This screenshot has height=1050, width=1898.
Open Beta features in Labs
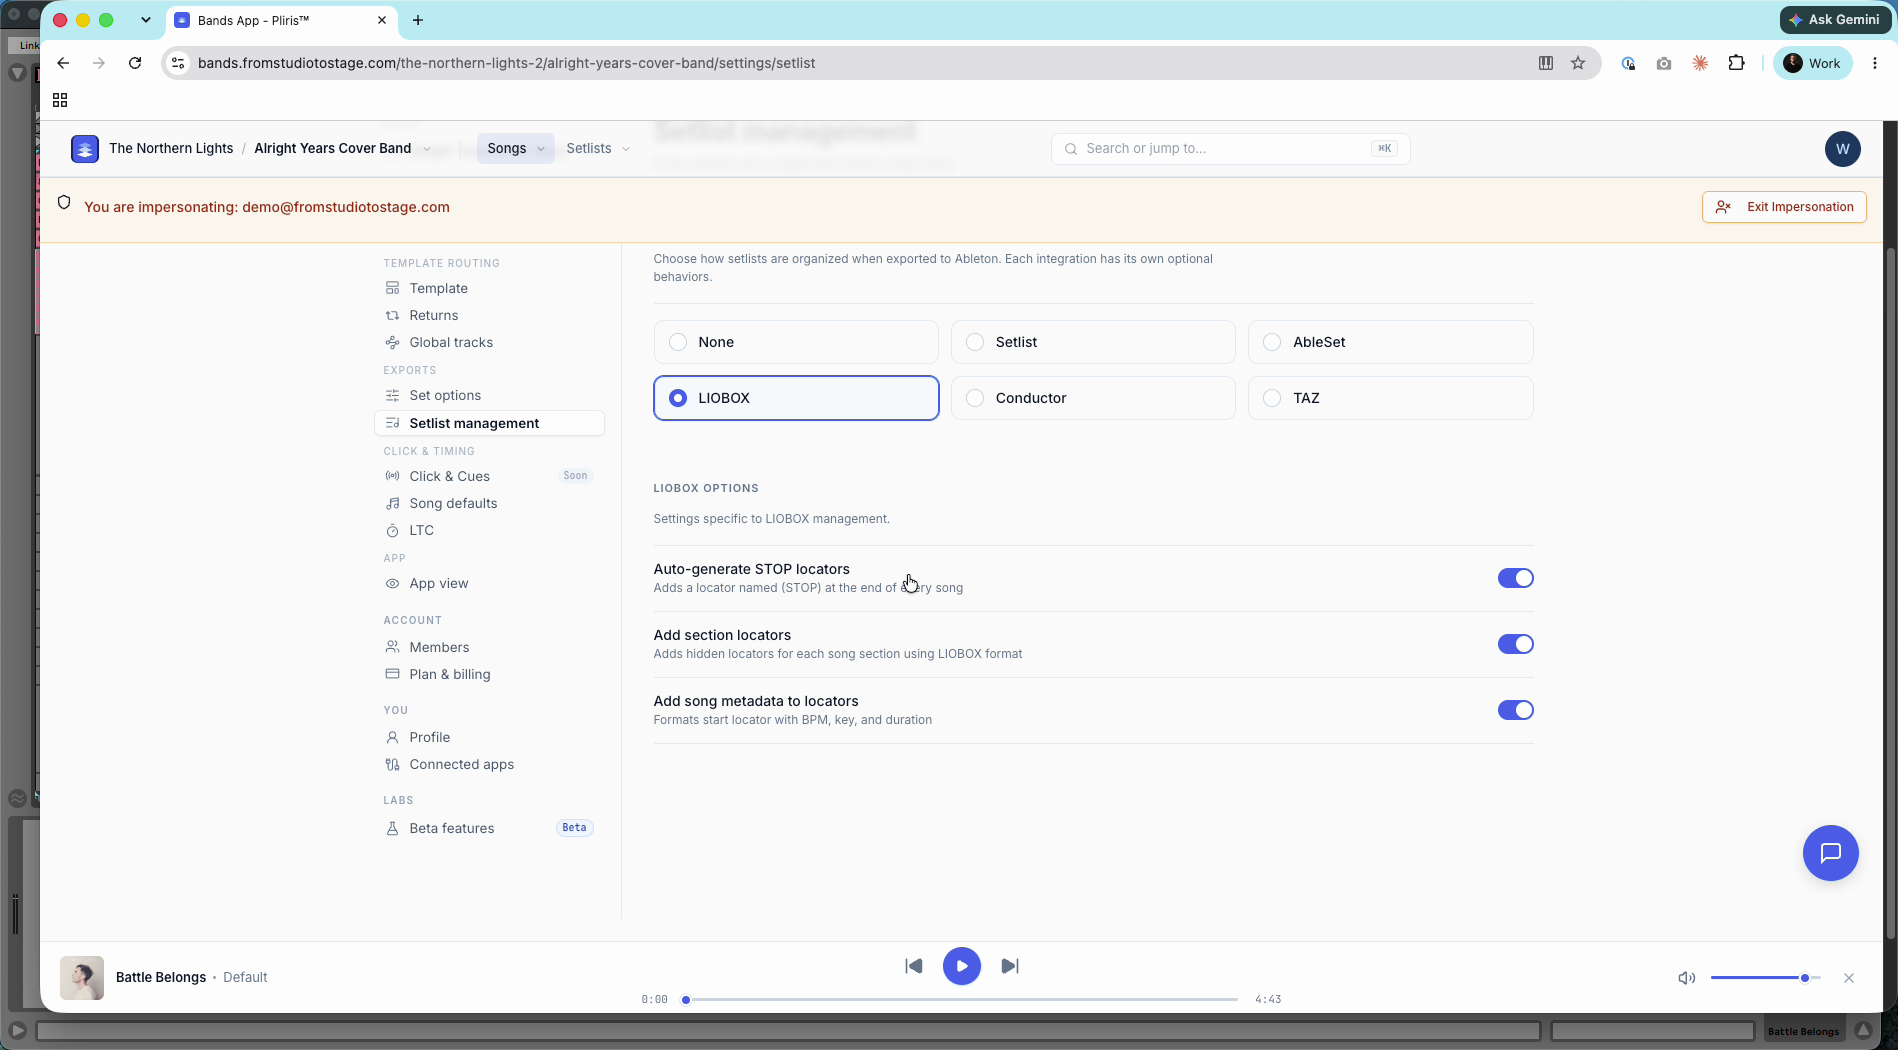[x=489, y=828]
